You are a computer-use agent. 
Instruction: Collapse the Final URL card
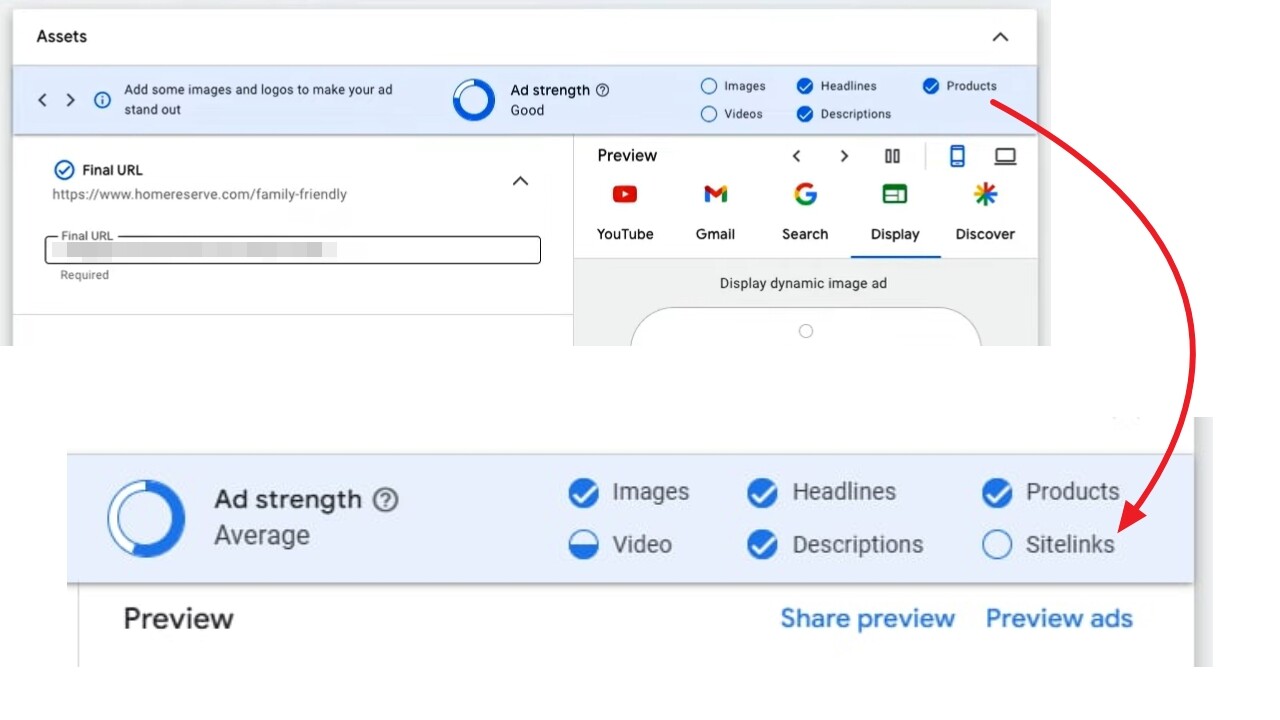pos(520,181)
